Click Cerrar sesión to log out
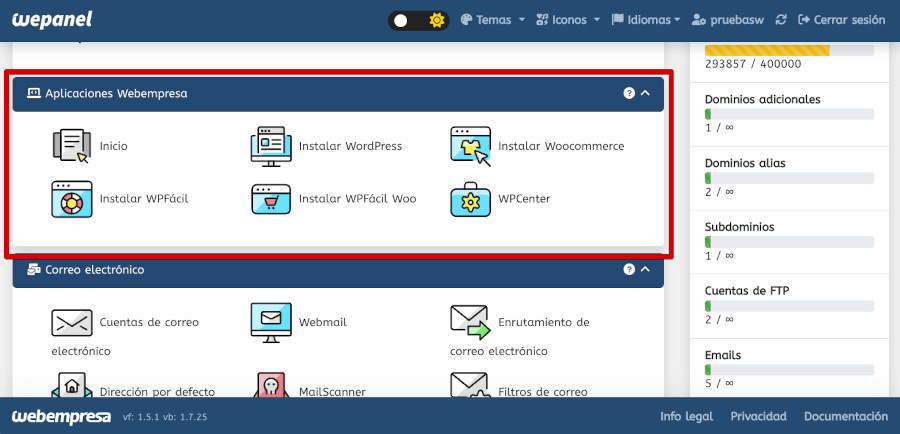 (841, 20)
